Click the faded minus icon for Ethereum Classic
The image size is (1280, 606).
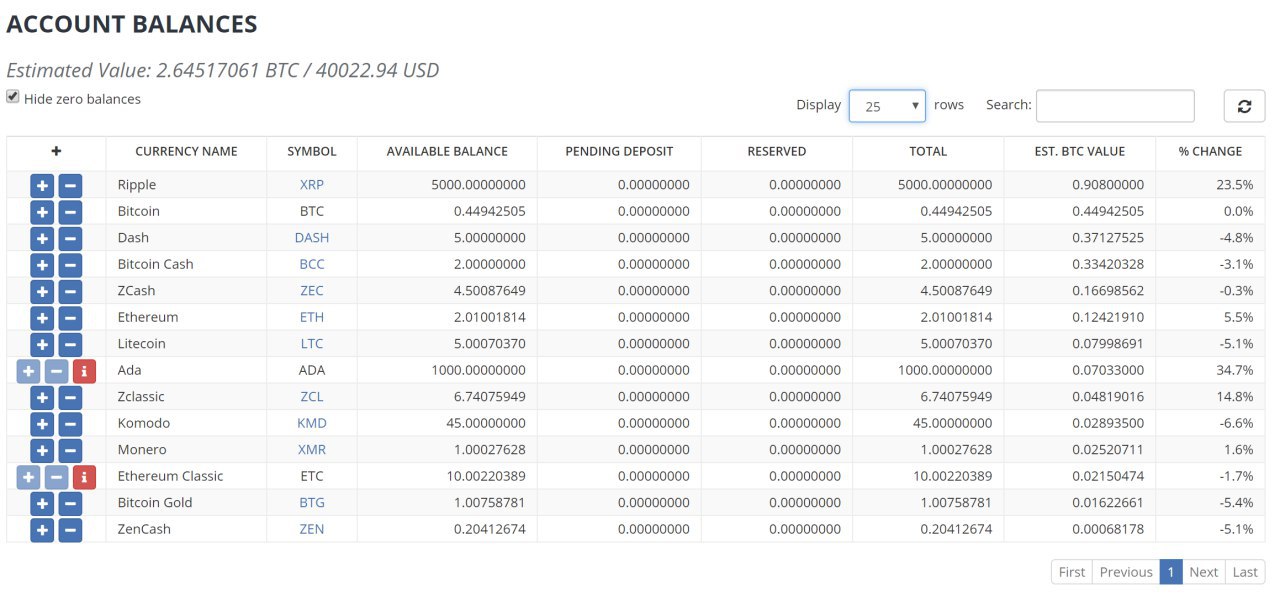click(x=56, y=476)
